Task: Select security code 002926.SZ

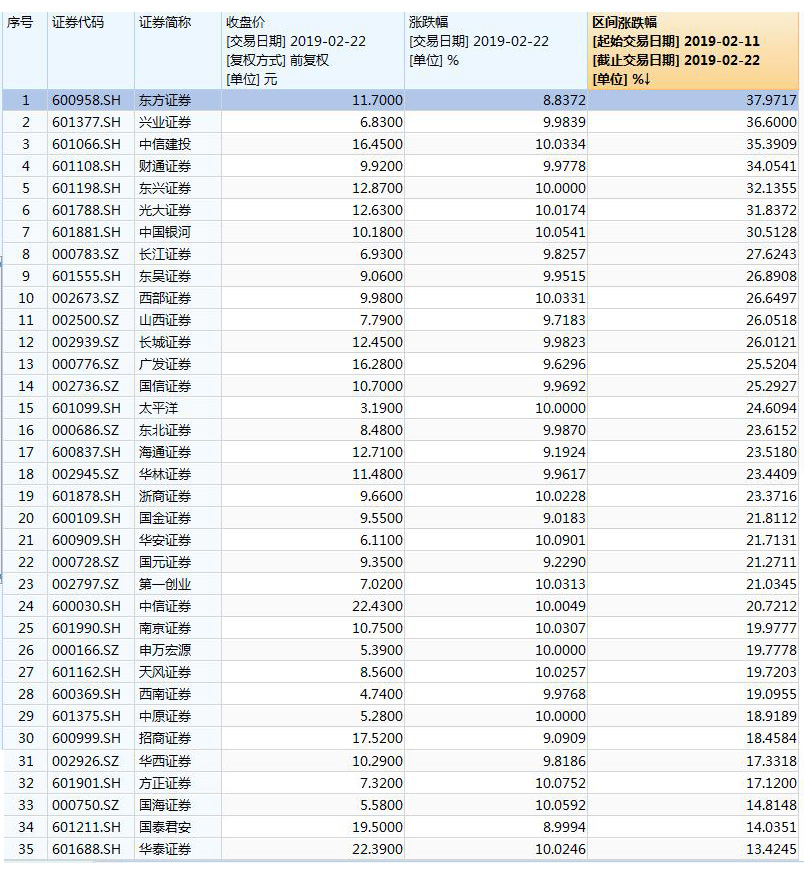Action: coord(86,761)
